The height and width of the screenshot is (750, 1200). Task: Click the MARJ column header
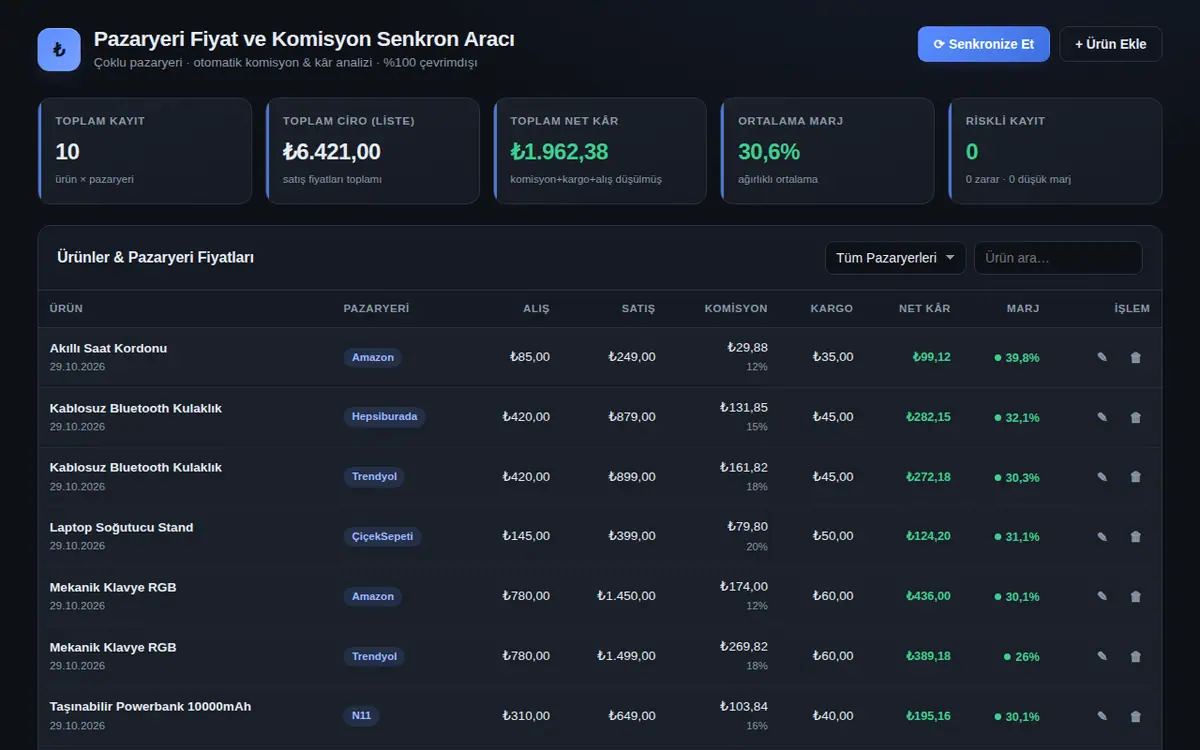tap(1023, 309)
